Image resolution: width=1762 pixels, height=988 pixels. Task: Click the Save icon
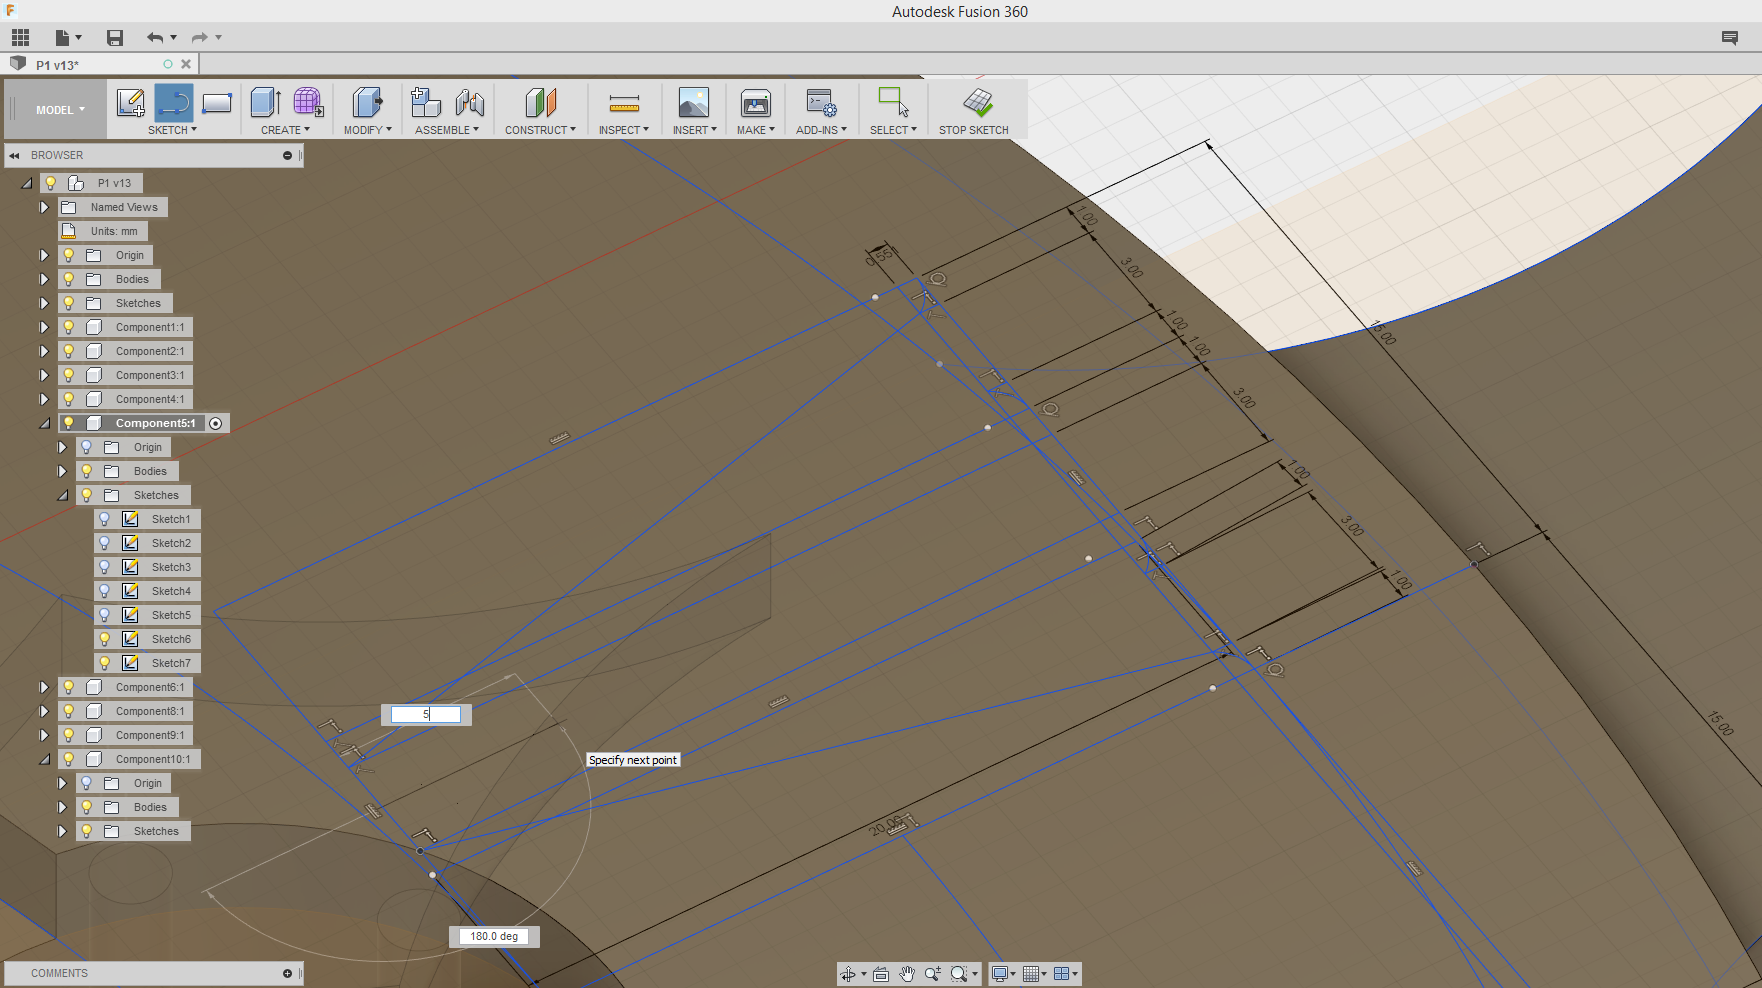[x=115, y=38]
